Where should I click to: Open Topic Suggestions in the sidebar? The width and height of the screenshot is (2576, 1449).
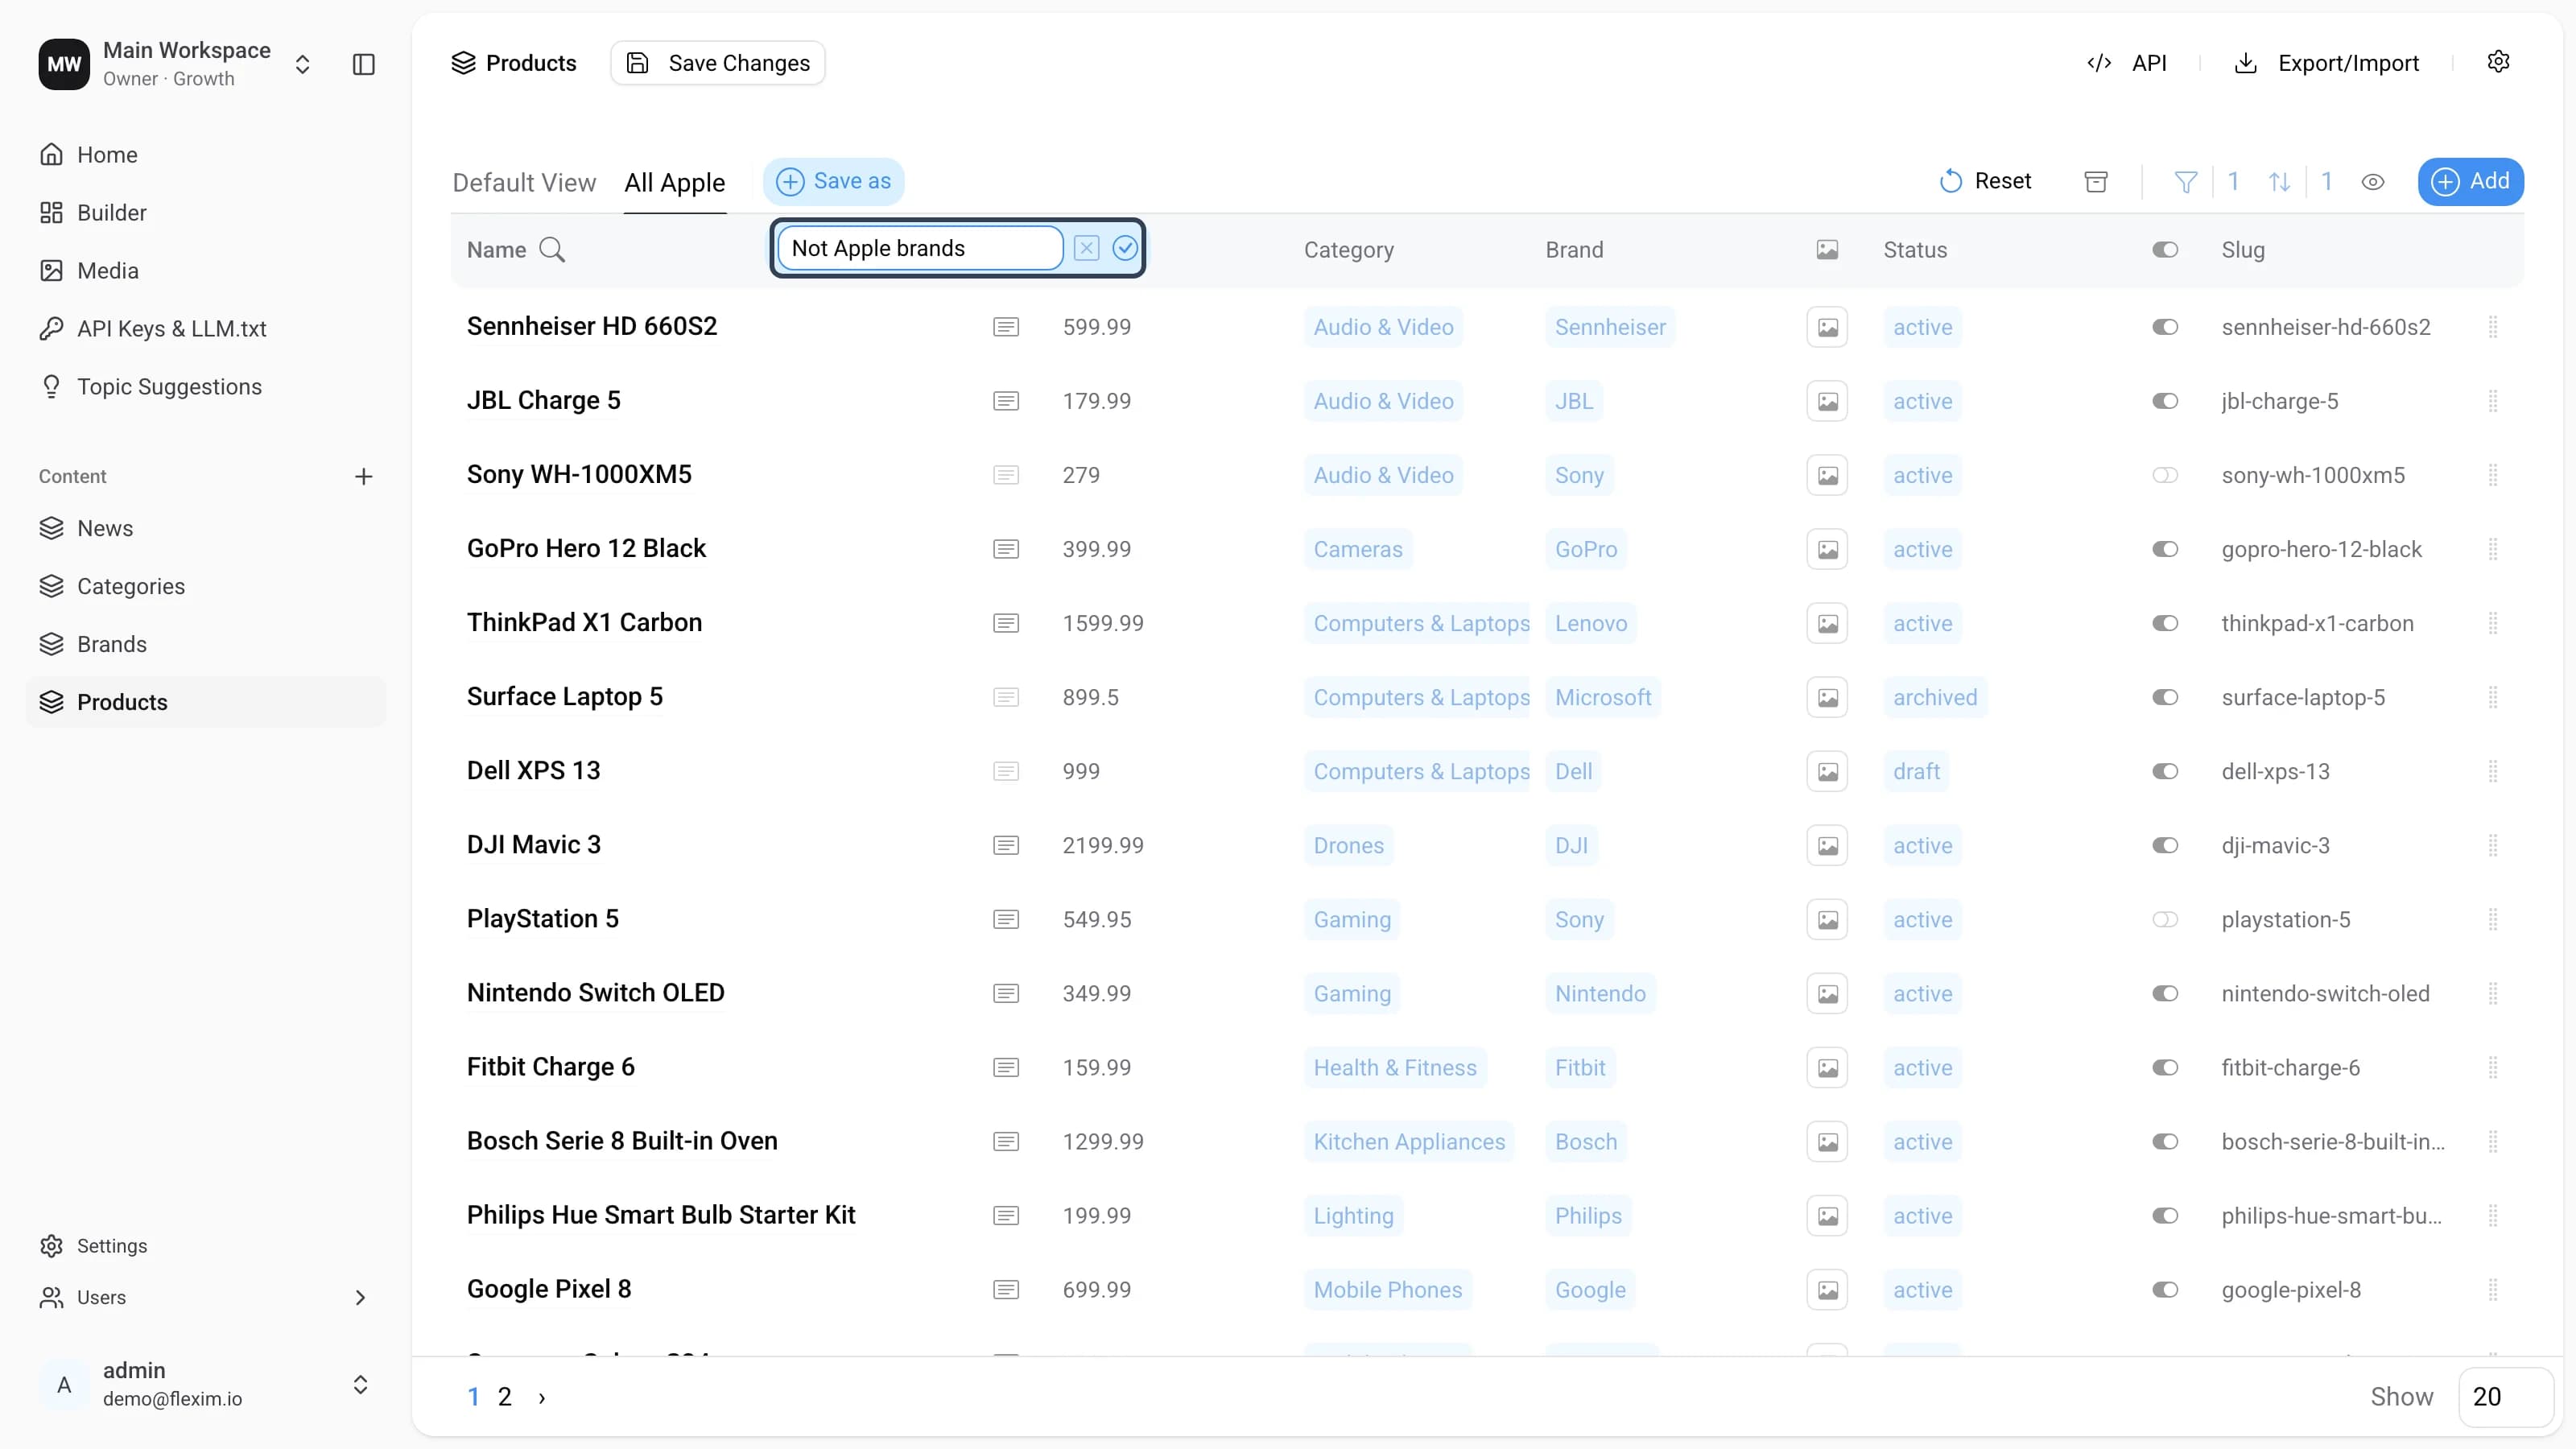click(205, 386)
